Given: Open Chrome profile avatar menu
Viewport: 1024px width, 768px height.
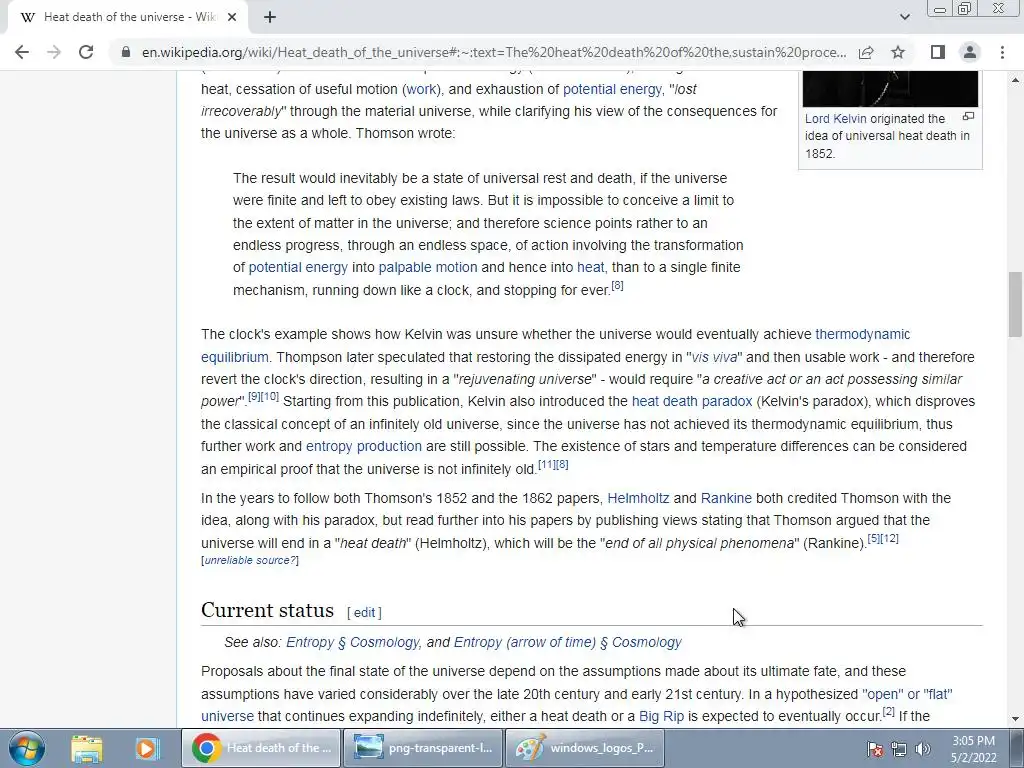Looking at the screenshot, I should pyautogui.click(x=970, y=52).
